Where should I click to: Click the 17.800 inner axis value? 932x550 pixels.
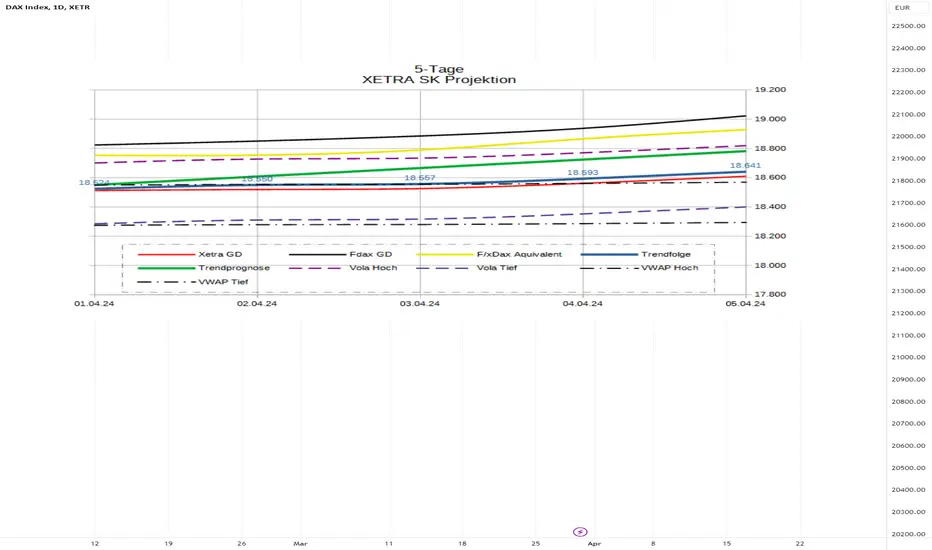point(770,294)
